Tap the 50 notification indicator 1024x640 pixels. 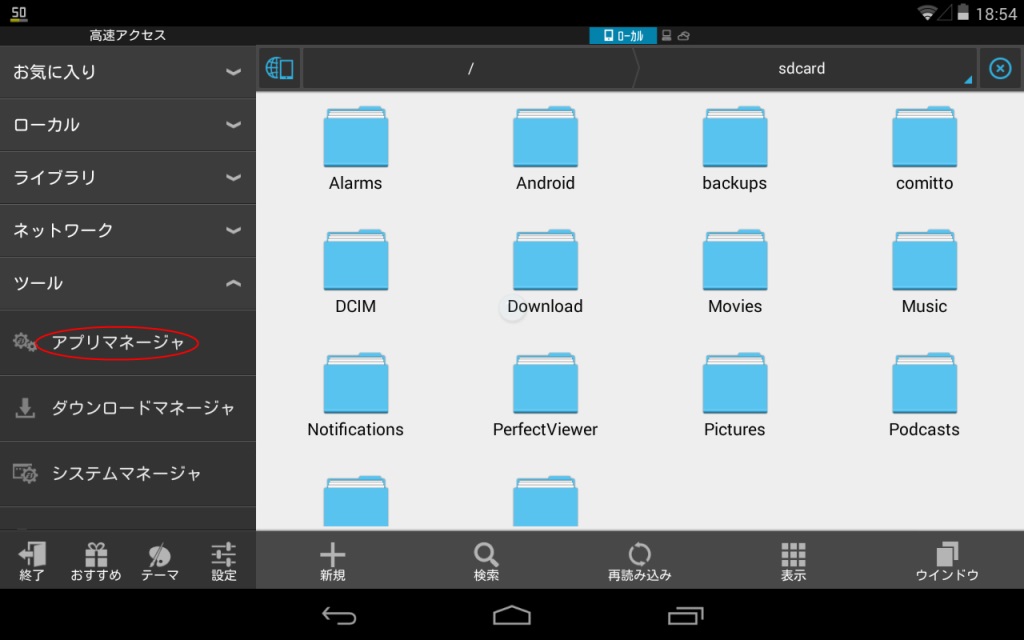coord(19,13)
